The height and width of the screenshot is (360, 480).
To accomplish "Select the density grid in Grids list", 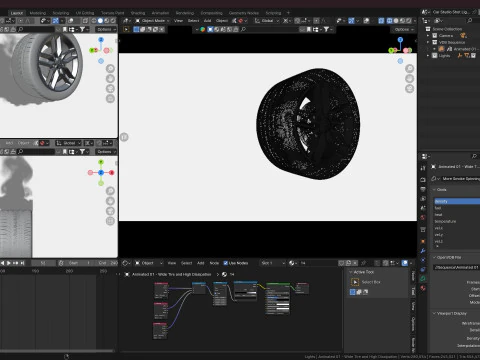I will (x=457, y=201).
